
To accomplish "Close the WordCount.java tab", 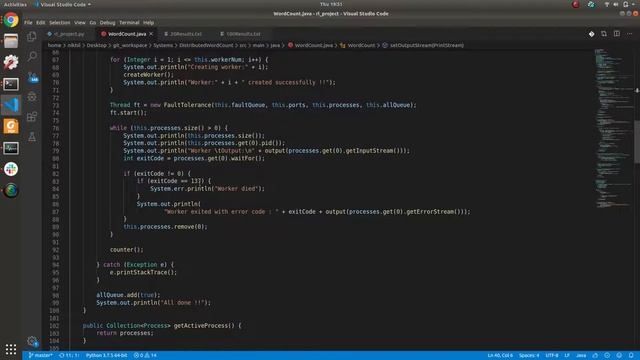I will [x=151, y=34].
